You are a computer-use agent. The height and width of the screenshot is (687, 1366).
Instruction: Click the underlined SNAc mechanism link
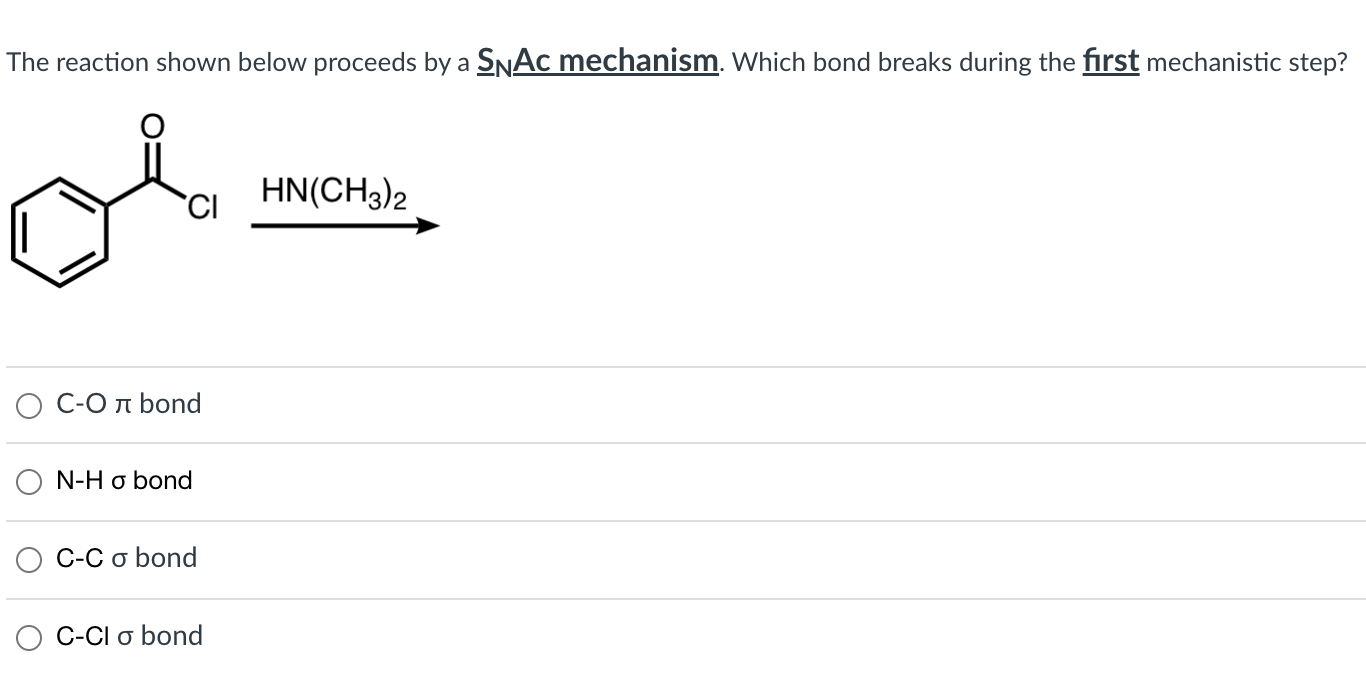[x=597, y=60]
